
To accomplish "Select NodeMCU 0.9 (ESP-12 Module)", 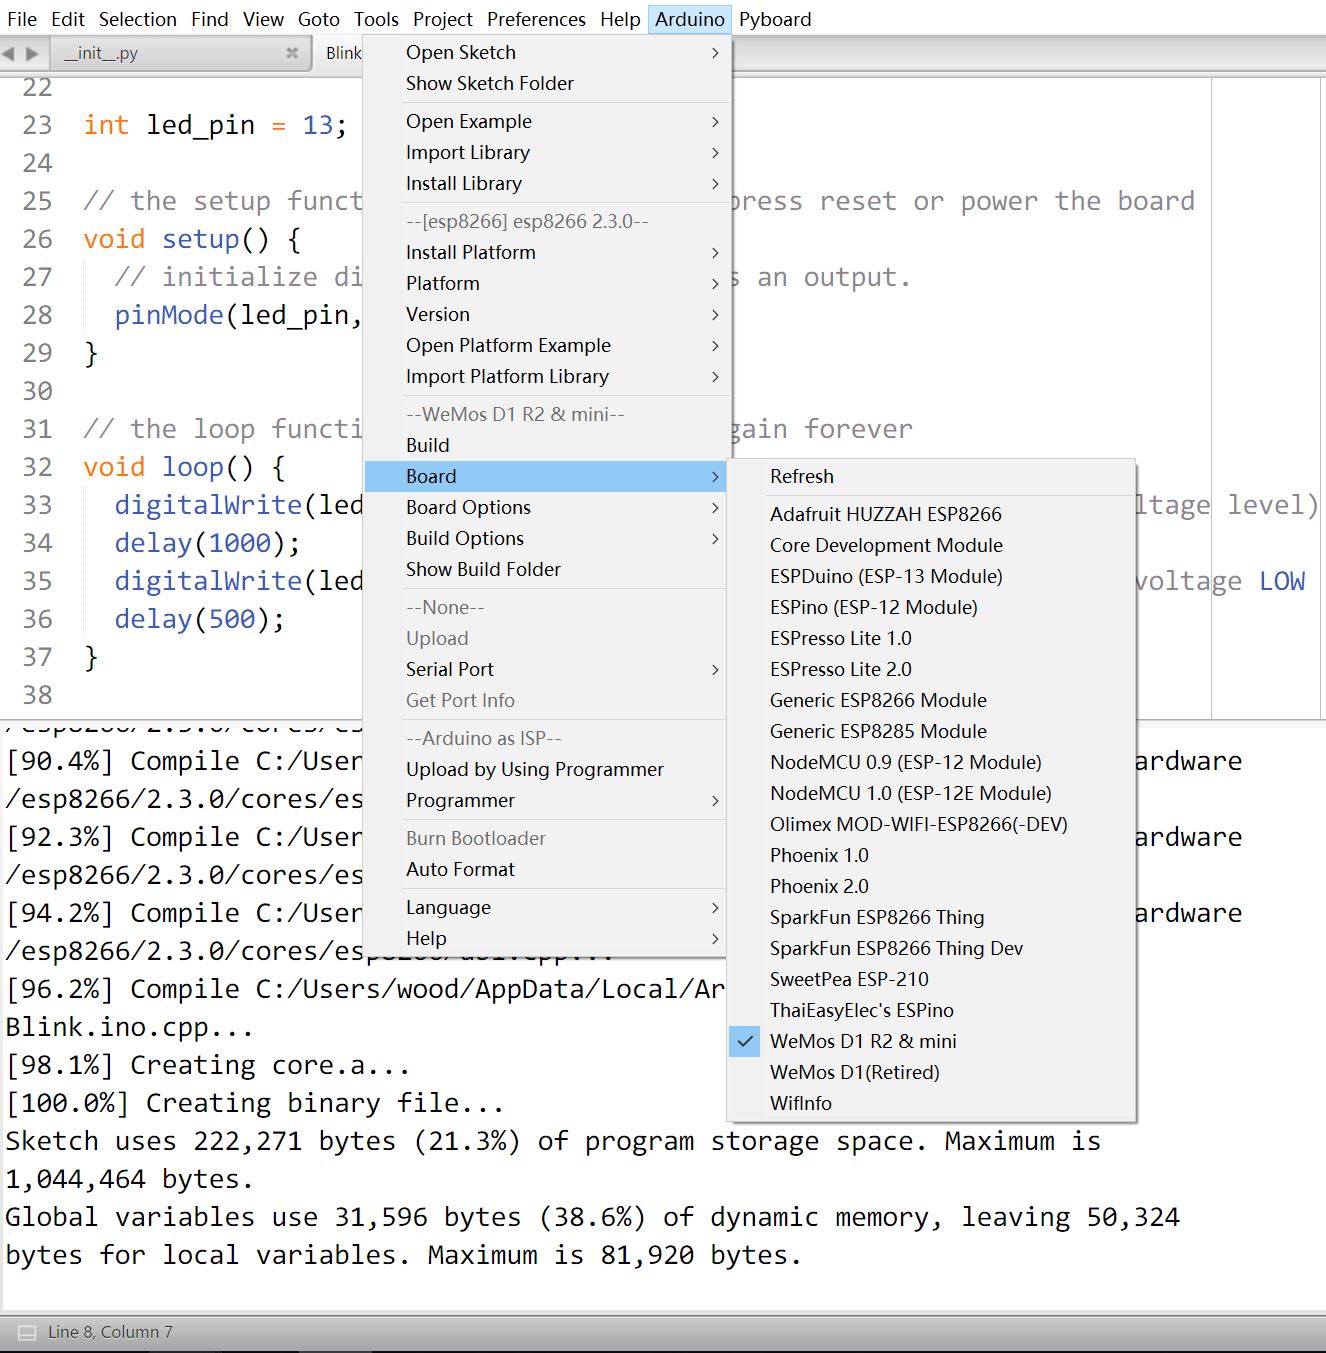I will pyautogui.click(x=931, y=762).
